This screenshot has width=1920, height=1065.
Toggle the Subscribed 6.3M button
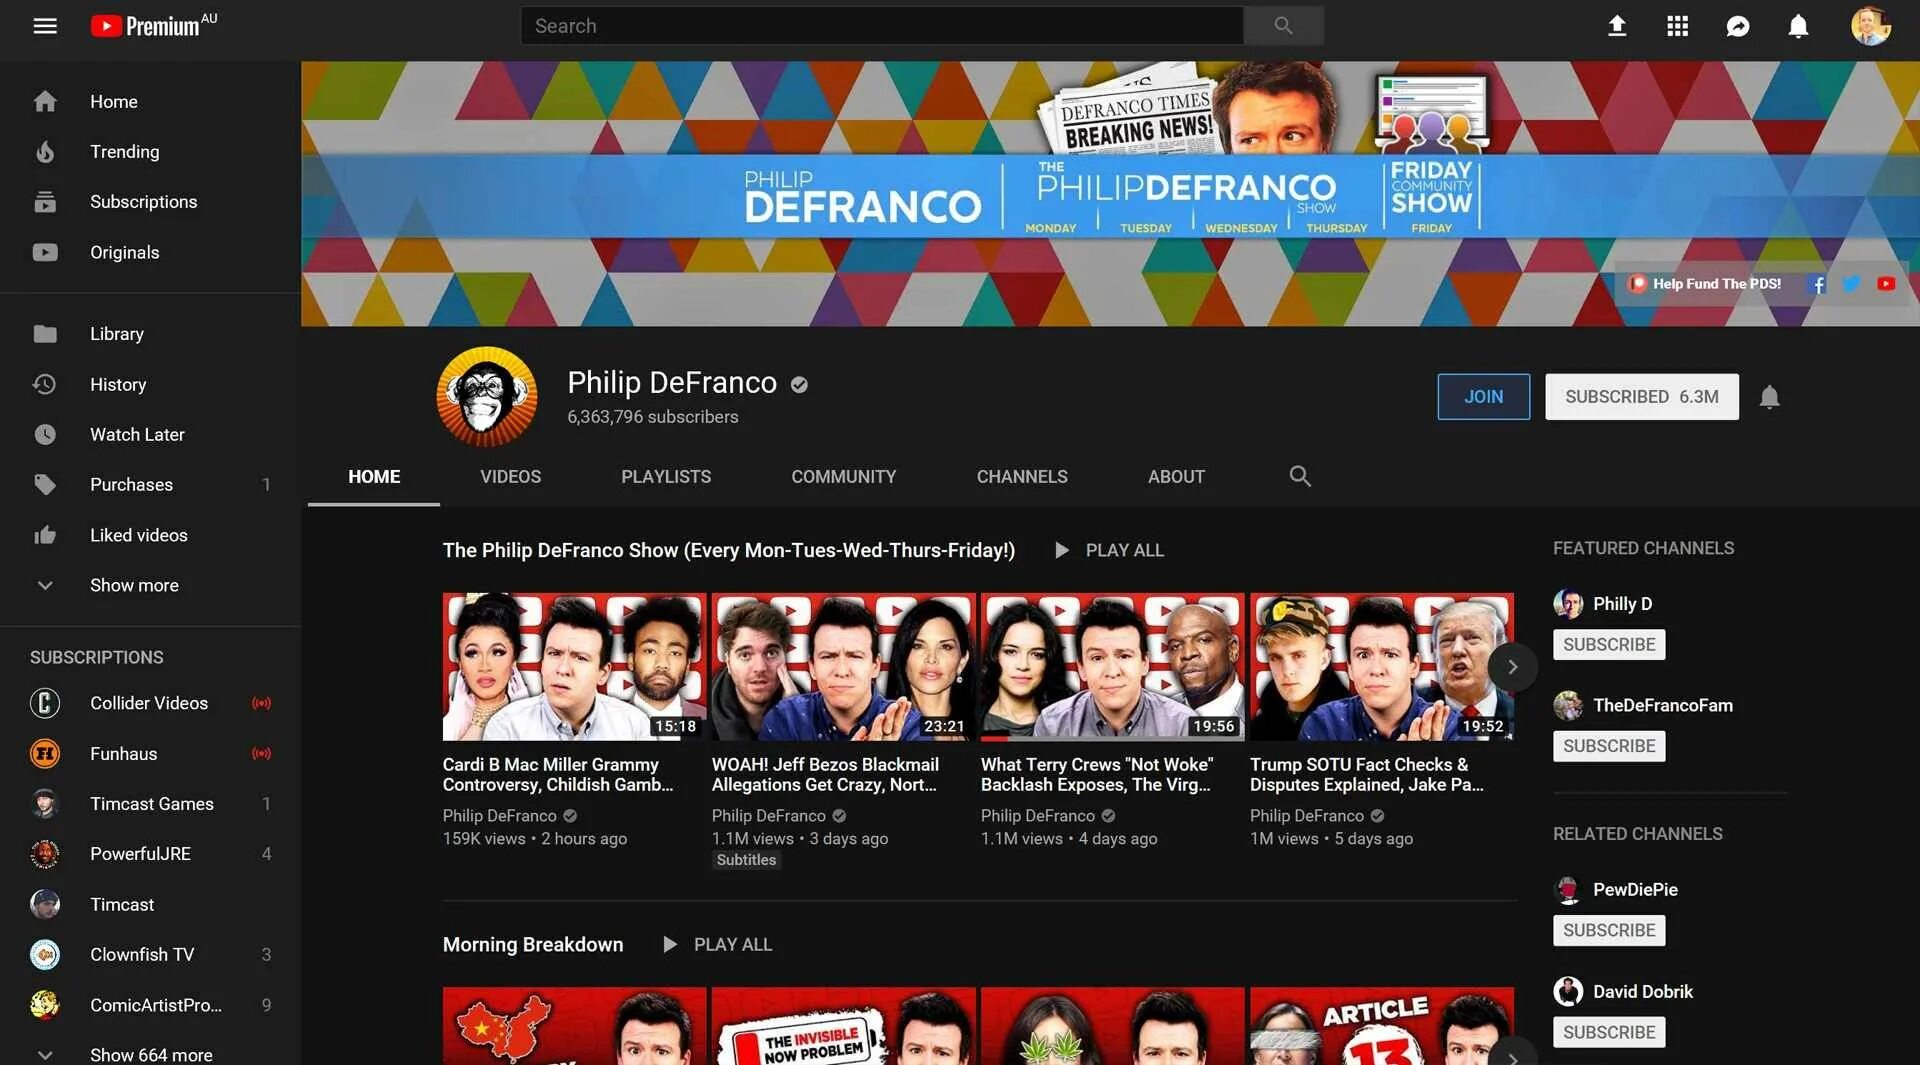(x=1642, y=397)
